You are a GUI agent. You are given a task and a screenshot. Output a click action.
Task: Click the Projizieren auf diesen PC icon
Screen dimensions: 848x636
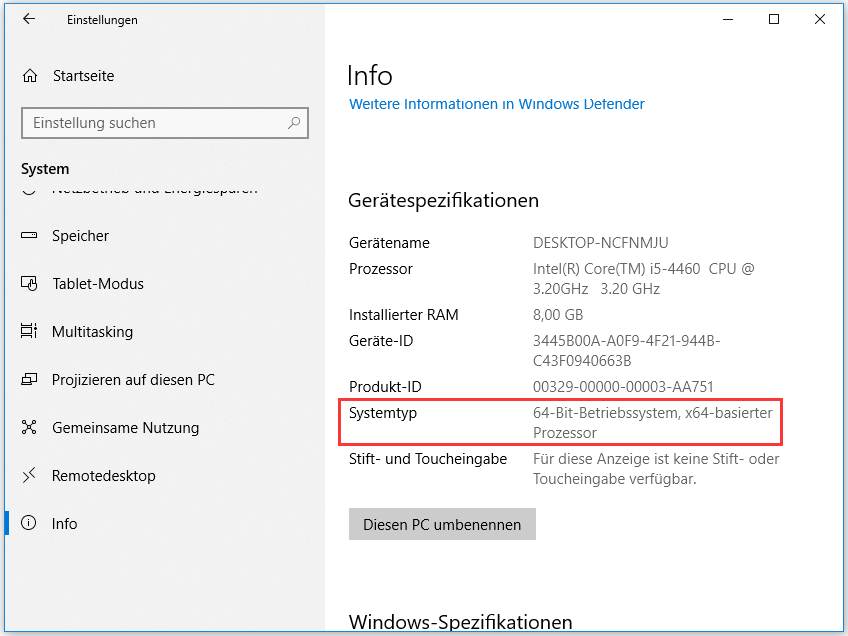30,379
